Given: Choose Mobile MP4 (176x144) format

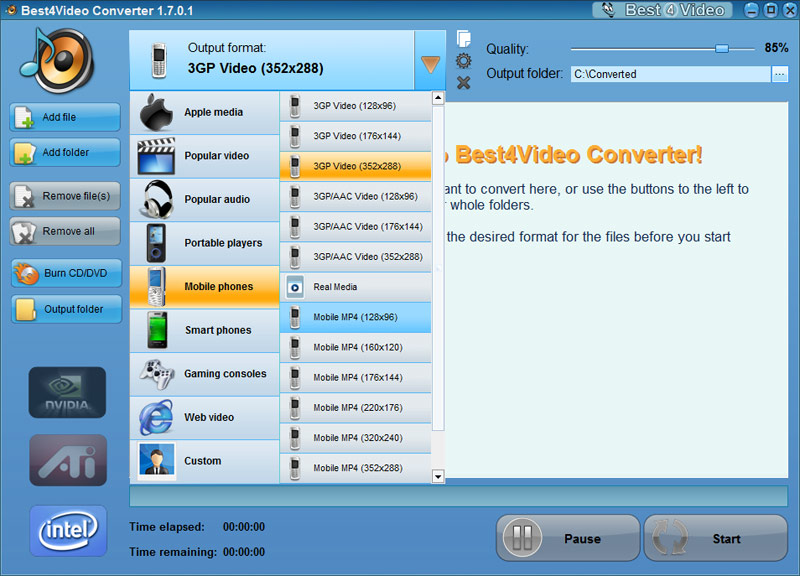Looking at the screenshot, I should (356, 378).
